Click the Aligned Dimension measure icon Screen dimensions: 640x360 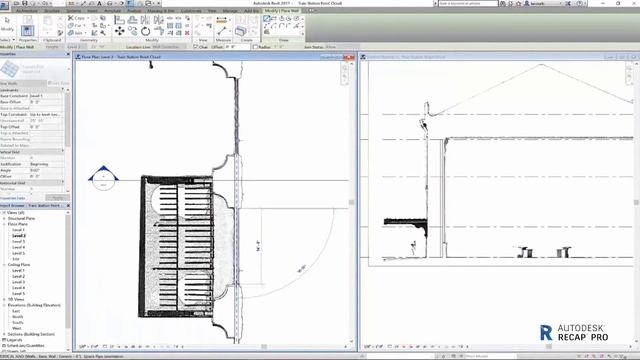pyautogui.click(x=222, y=20)
